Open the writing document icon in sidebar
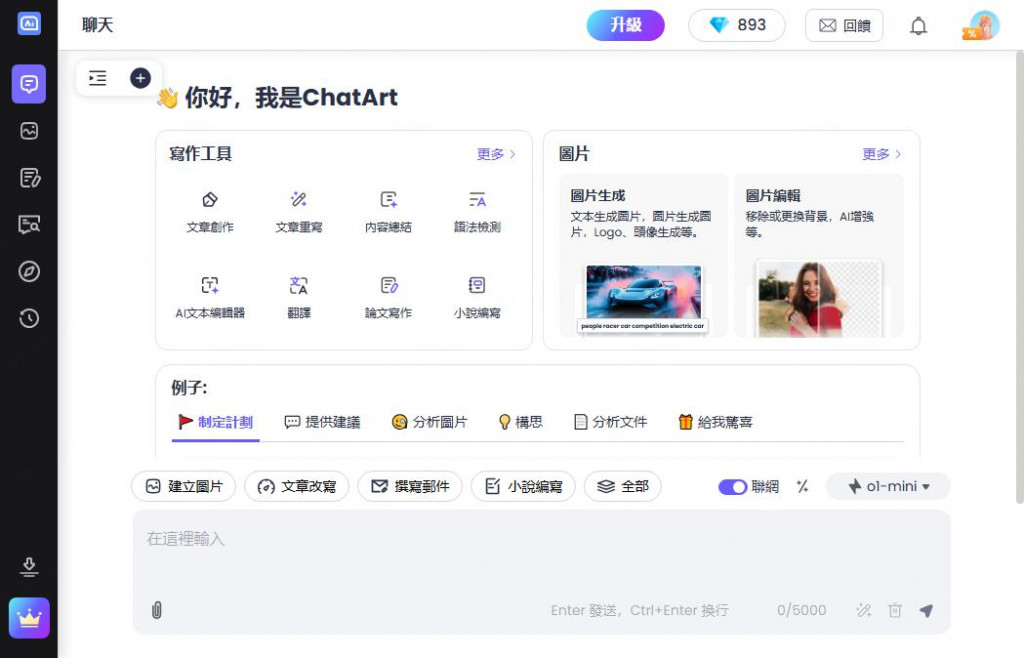The height and width of the screenshot is (658, 1024). 29,178
